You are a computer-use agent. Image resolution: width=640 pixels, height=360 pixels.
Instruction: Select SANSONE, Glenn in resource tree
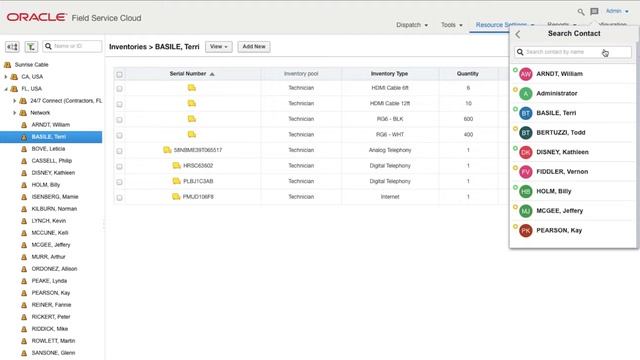[x=53, y=353]
